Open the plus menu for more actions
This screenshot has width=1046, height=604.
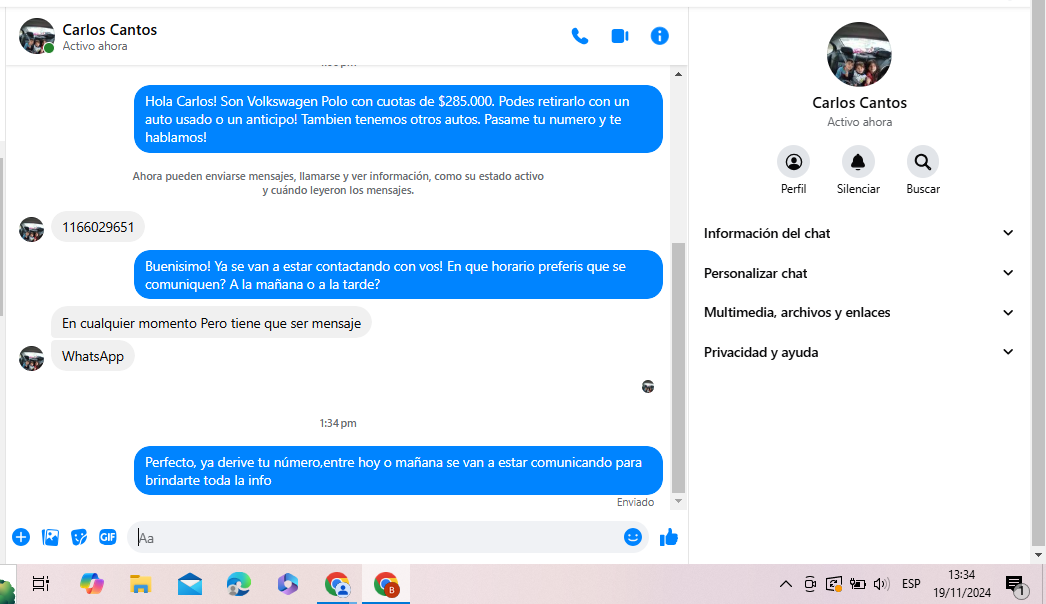tap(21, 537)
